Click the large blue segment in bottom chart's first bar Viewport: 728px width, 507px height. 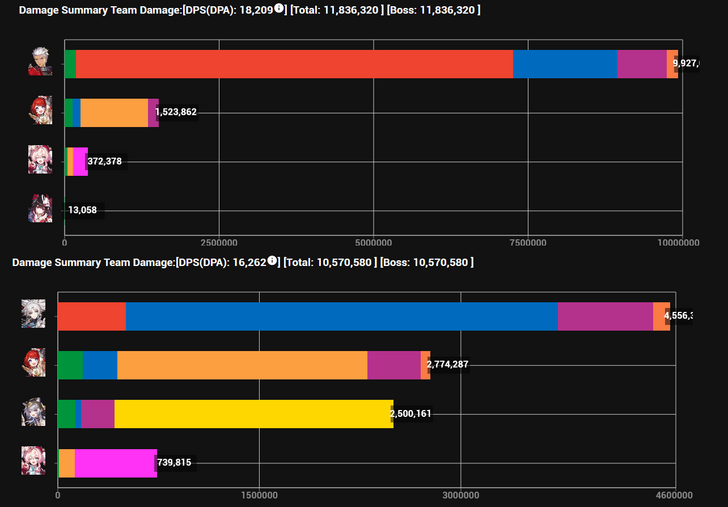pyautogui.click(x=341, y=316)
